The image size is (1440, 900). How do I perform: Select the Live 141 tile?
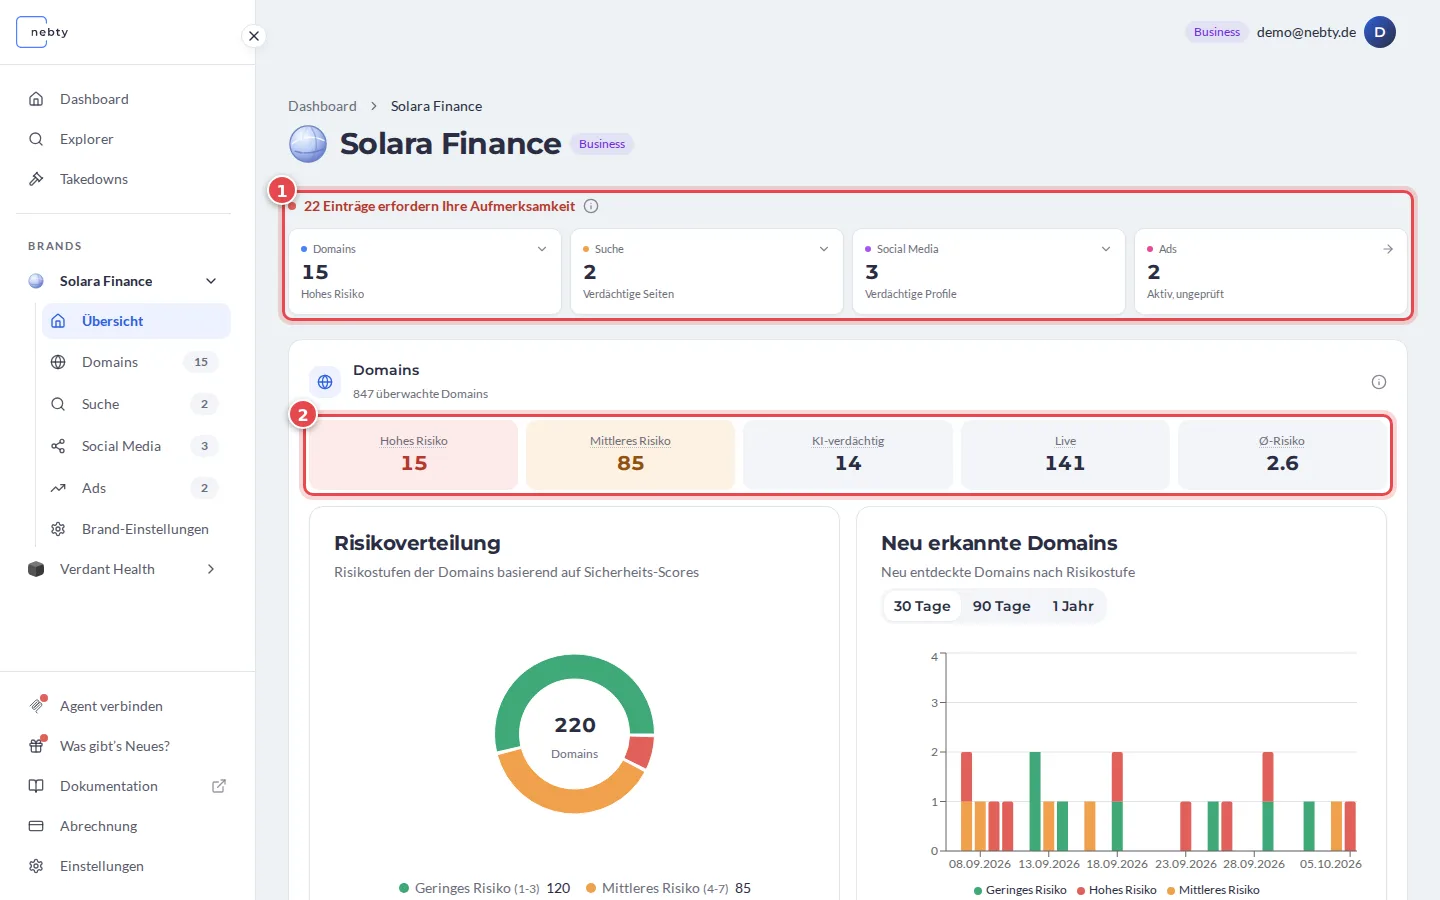[1065, 455]
